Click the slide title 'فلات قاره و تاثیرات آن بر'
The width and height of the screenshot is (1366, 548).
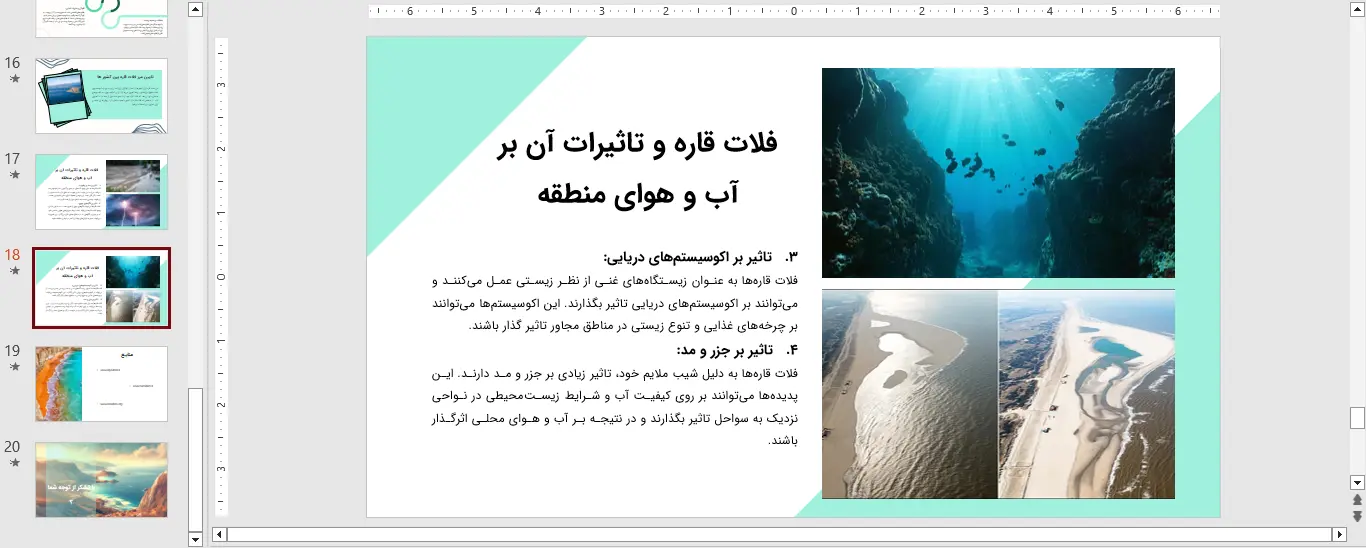click(x=637, y=144)
